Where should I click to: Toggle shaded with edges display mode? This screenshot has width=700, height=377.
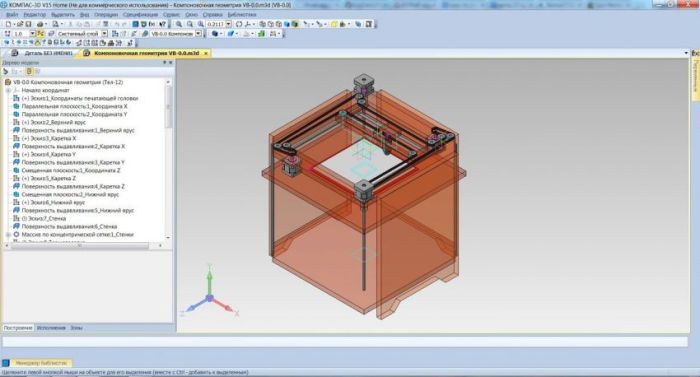(x=295, y=24)
